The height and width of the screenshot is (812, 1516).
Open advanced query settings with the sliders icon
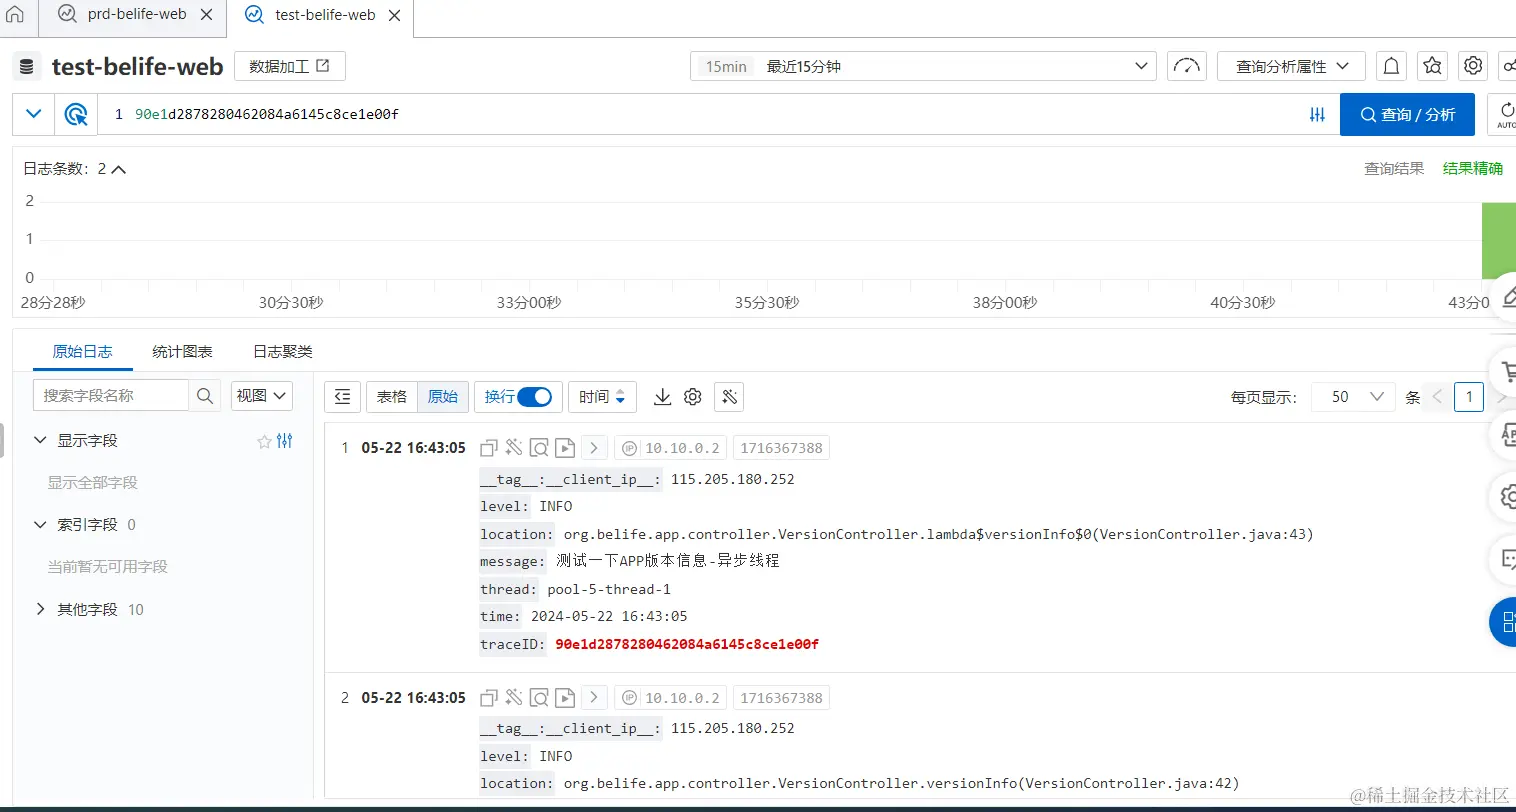[1316, 114]
